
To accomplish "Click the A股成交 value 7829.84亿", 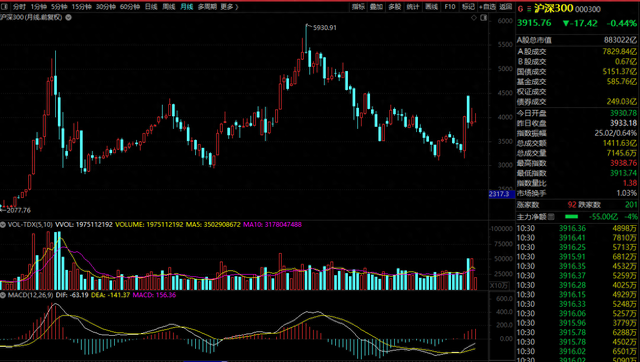I will pos(620,51).
